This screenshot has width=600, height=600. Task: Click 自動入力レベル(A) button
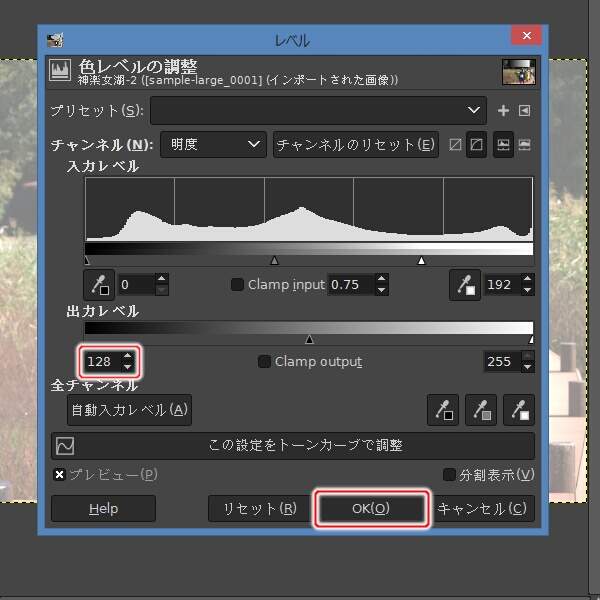pyautogui.click(x=129, y=410)
